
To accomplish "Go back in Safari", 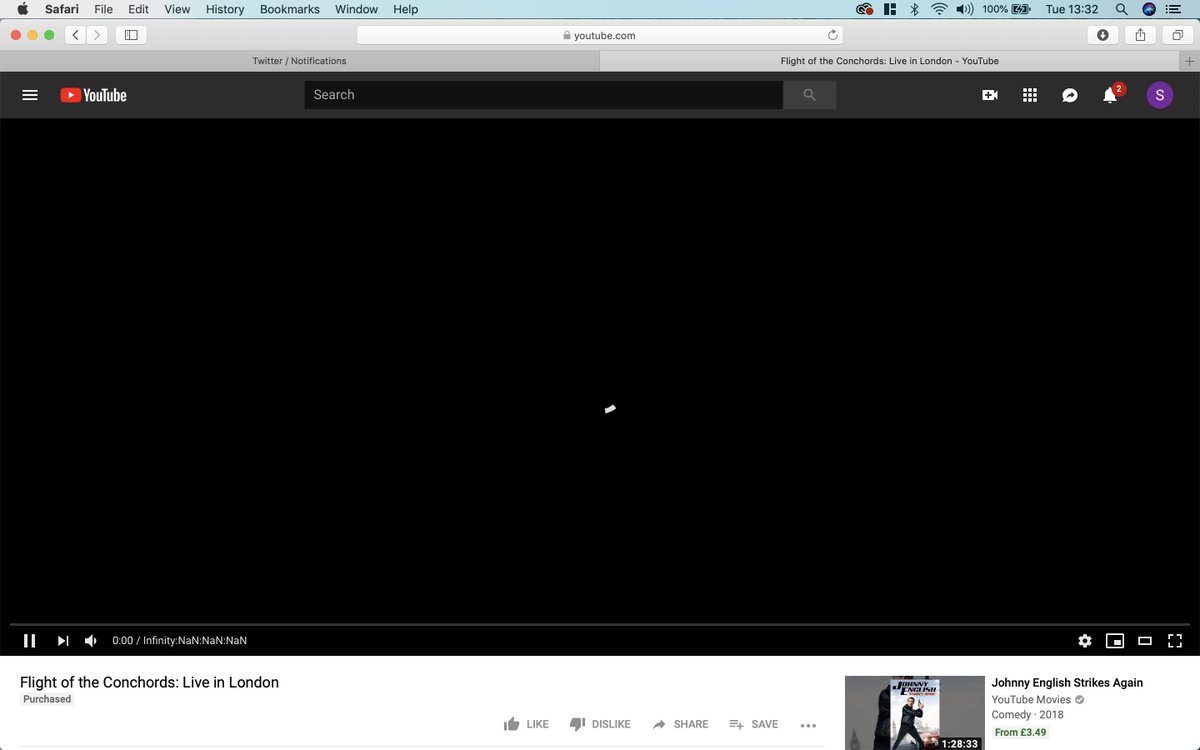I will (76, 35).
